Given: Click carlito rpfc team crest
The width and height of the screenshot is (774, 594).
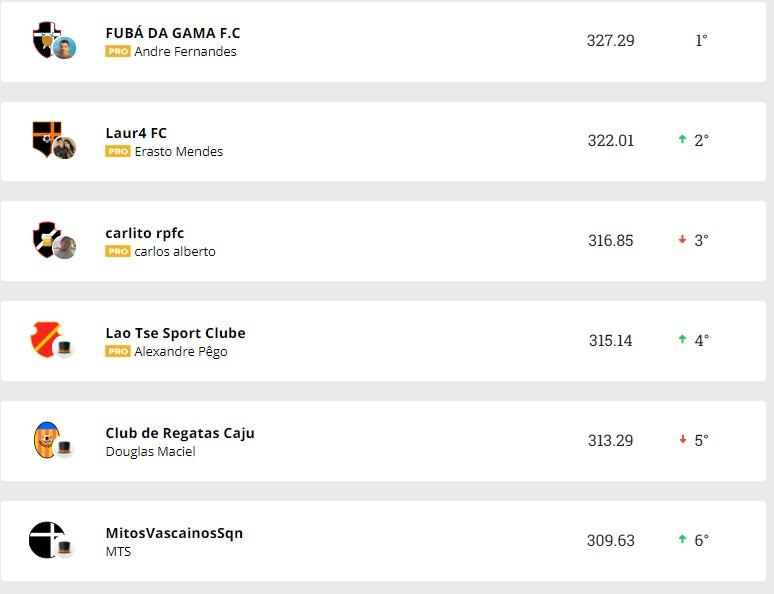Looking at the screenshot, I should 45,238.
